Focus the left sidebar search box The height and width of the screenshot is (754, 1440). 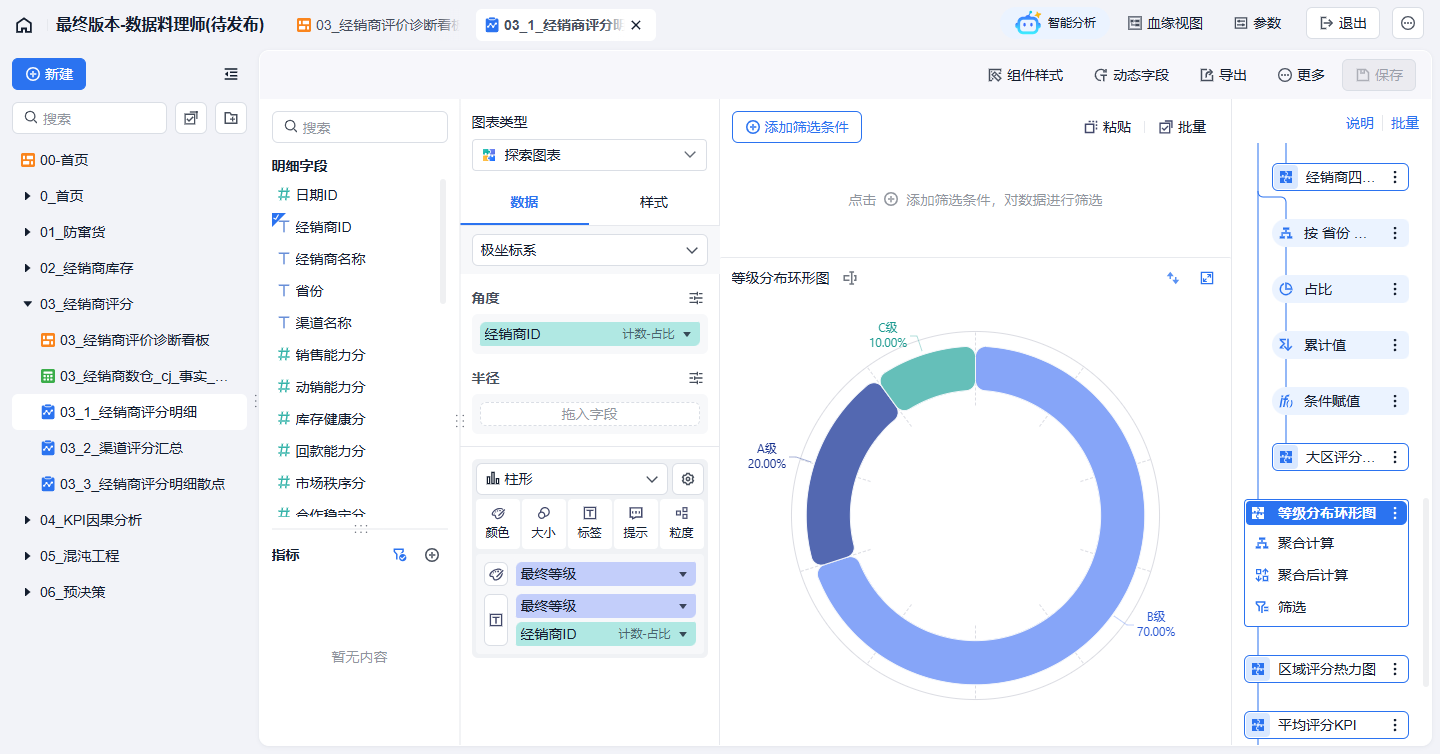coord(89,118)
